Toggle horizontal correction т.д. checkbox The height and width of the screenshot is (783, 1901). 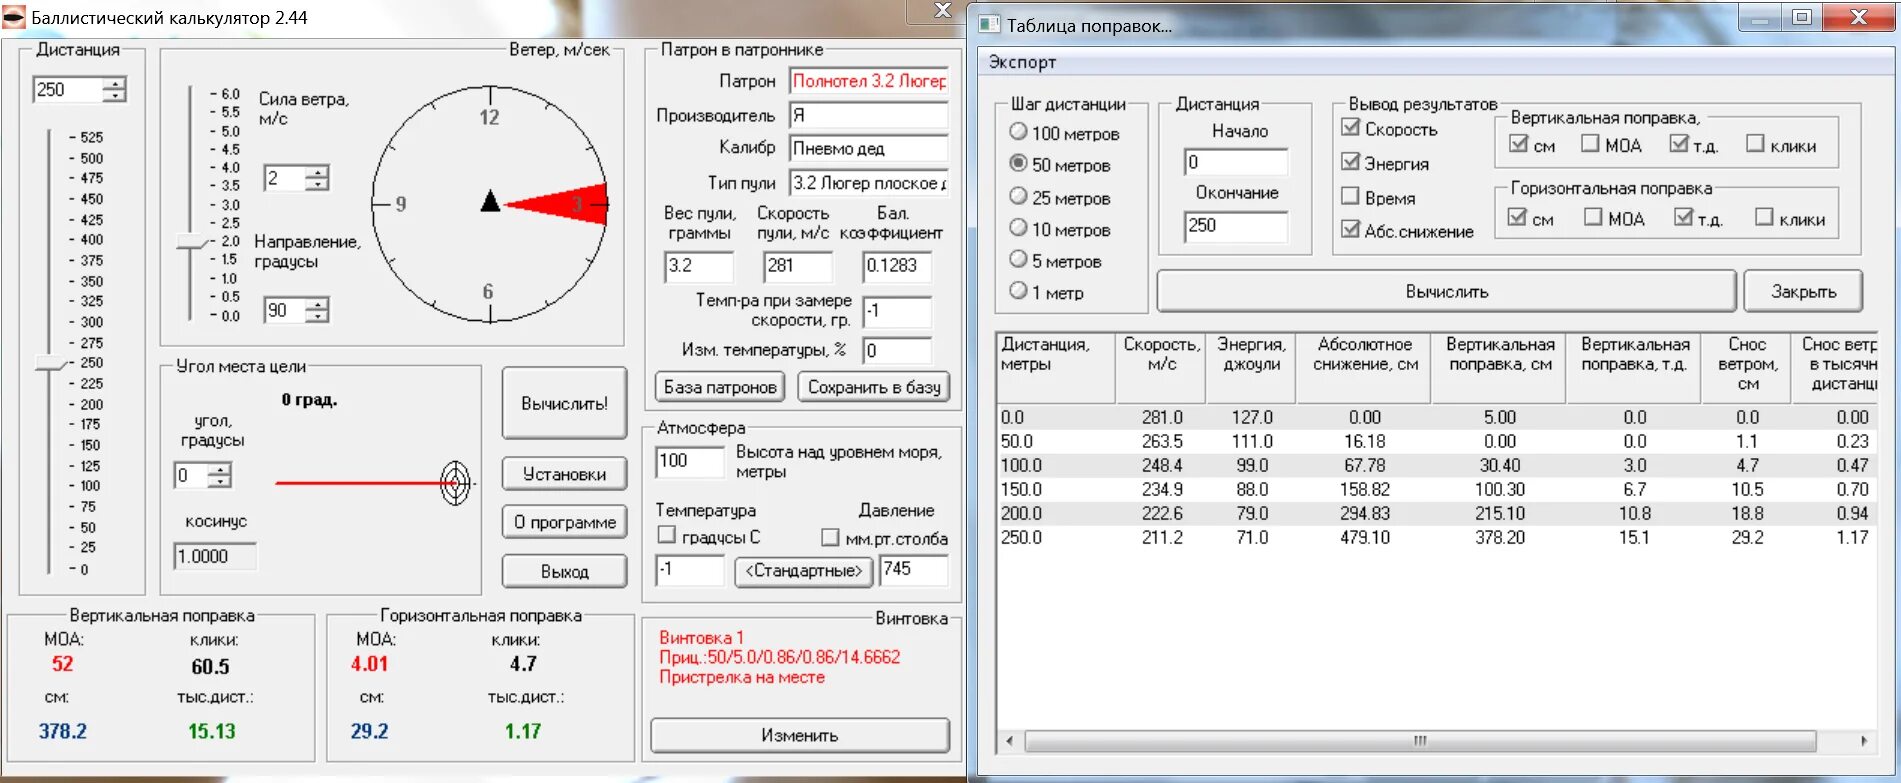tap(1683, 217)
